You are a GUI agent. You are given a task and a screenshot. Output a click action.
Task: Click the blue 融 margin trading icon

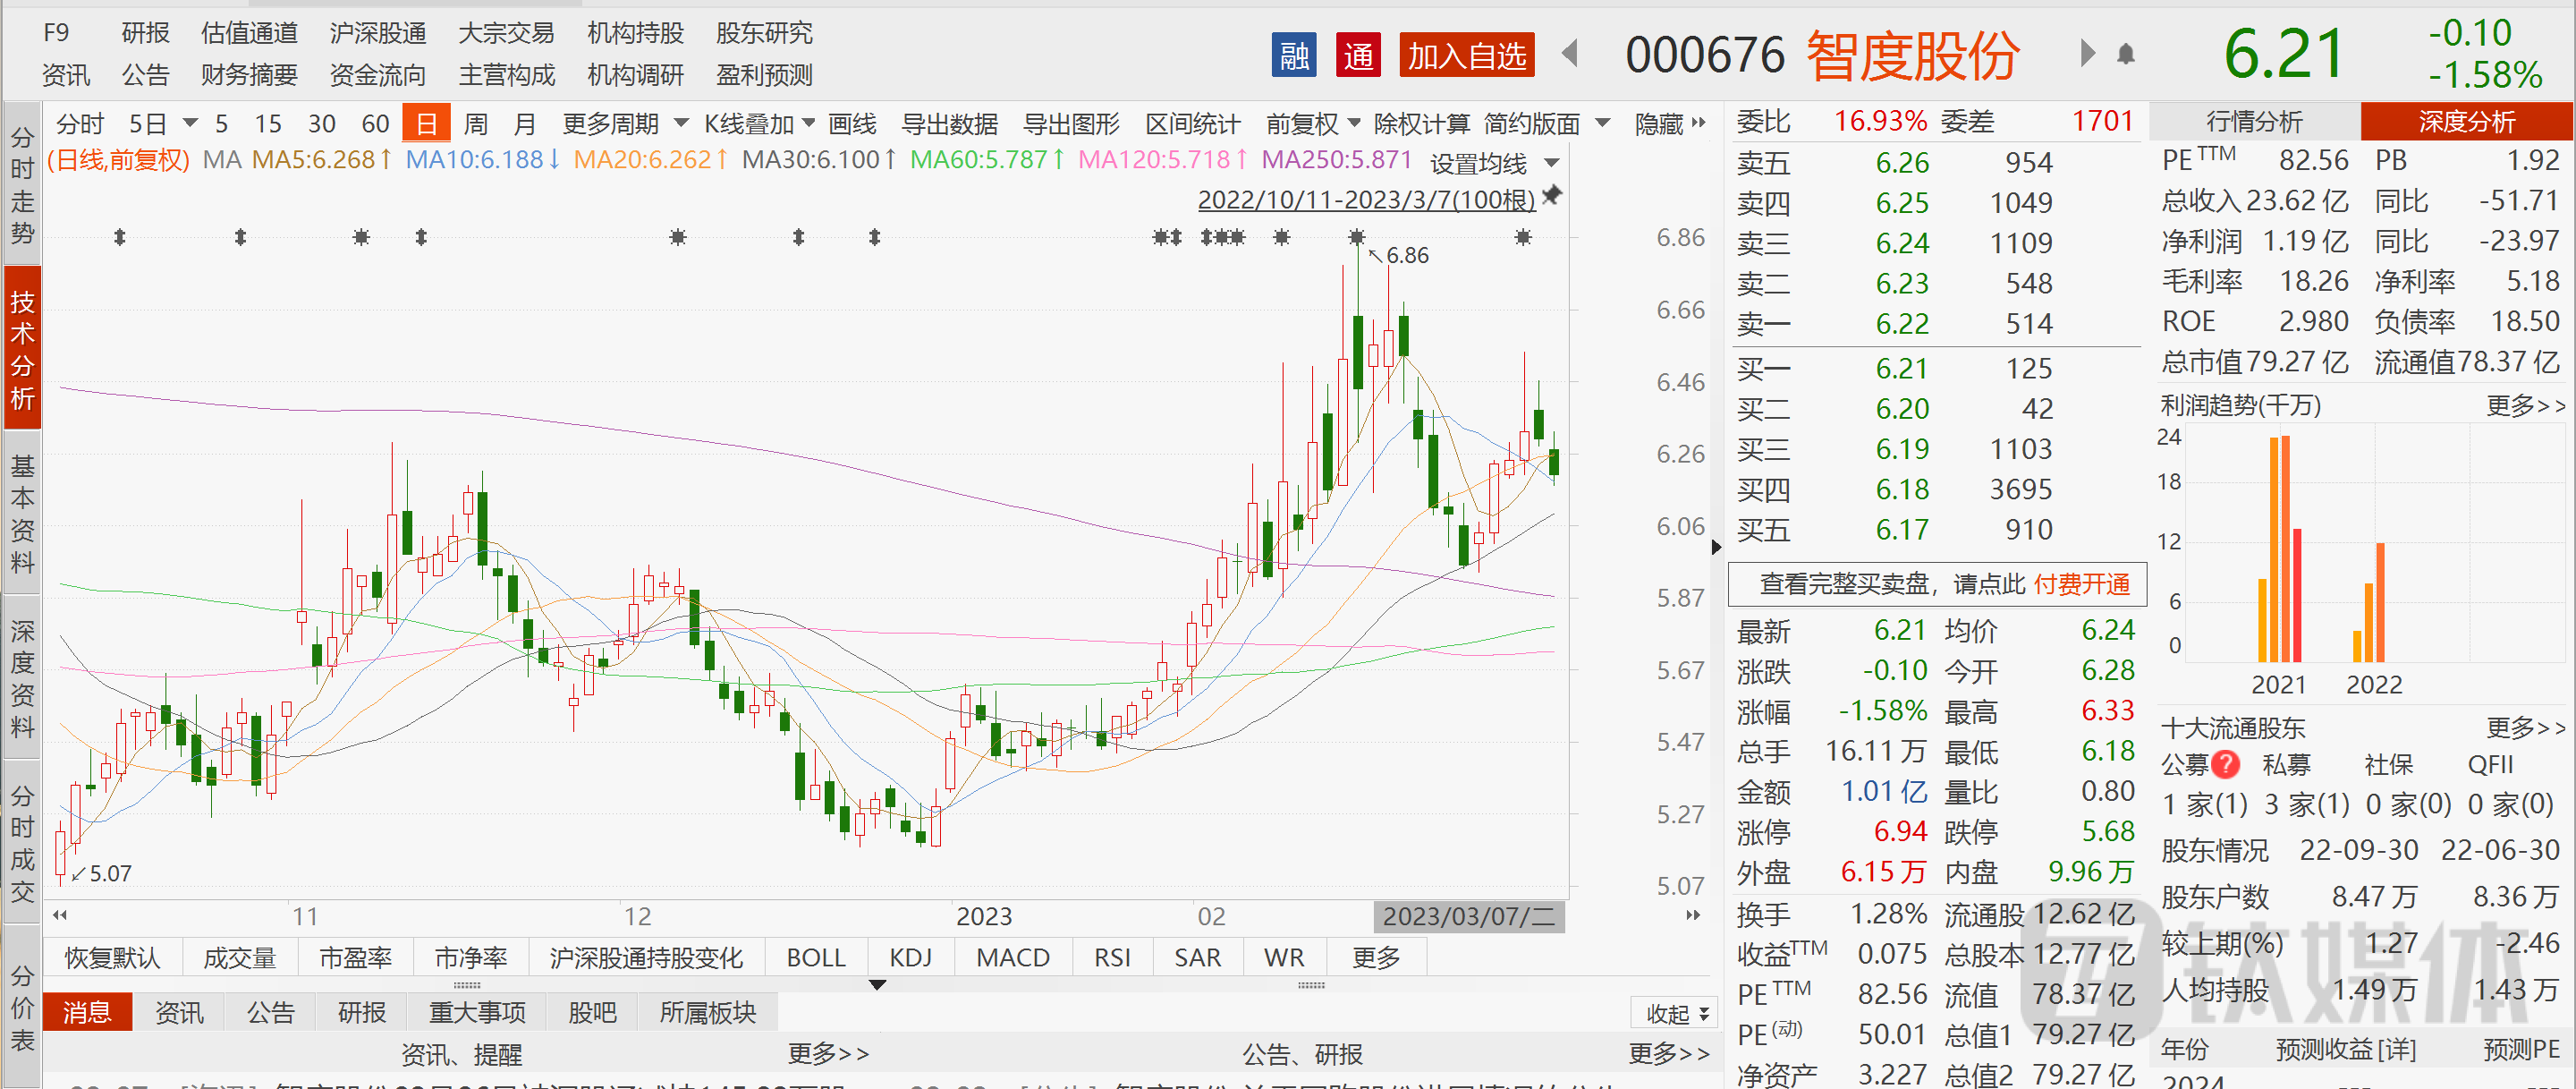coord(1293,55)
